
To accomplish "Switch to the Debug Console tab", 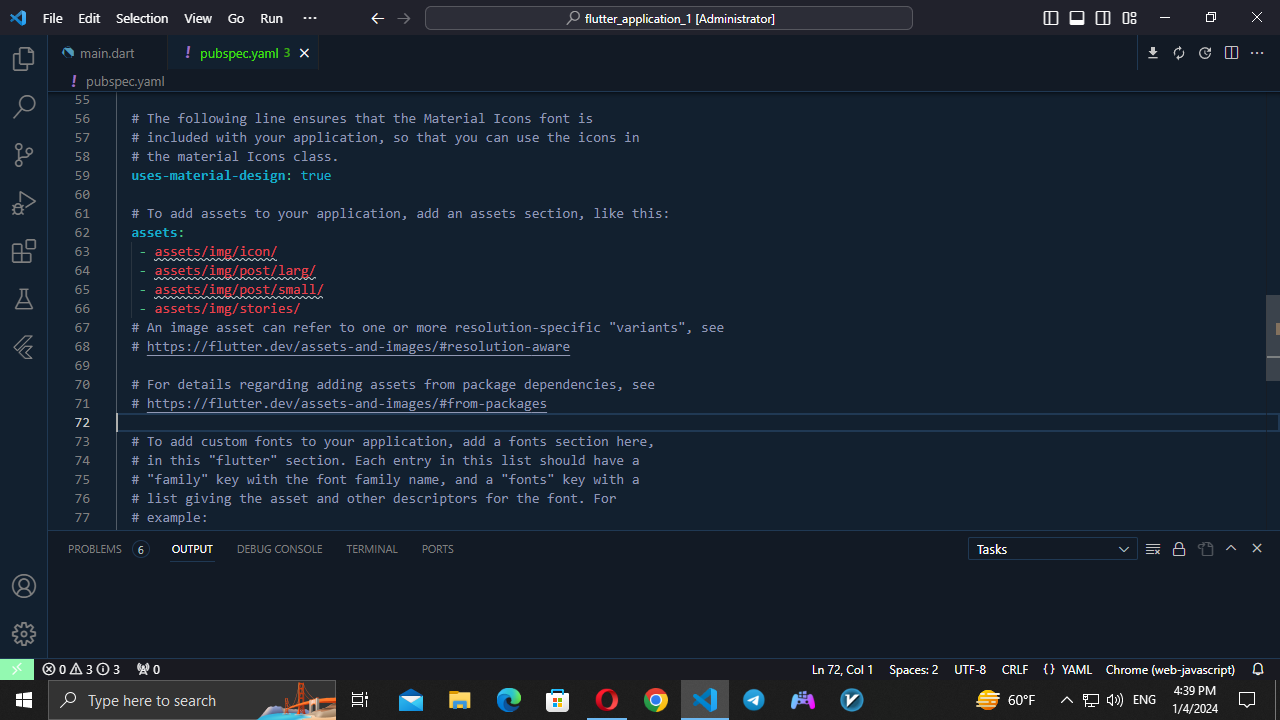I will 280,549.
